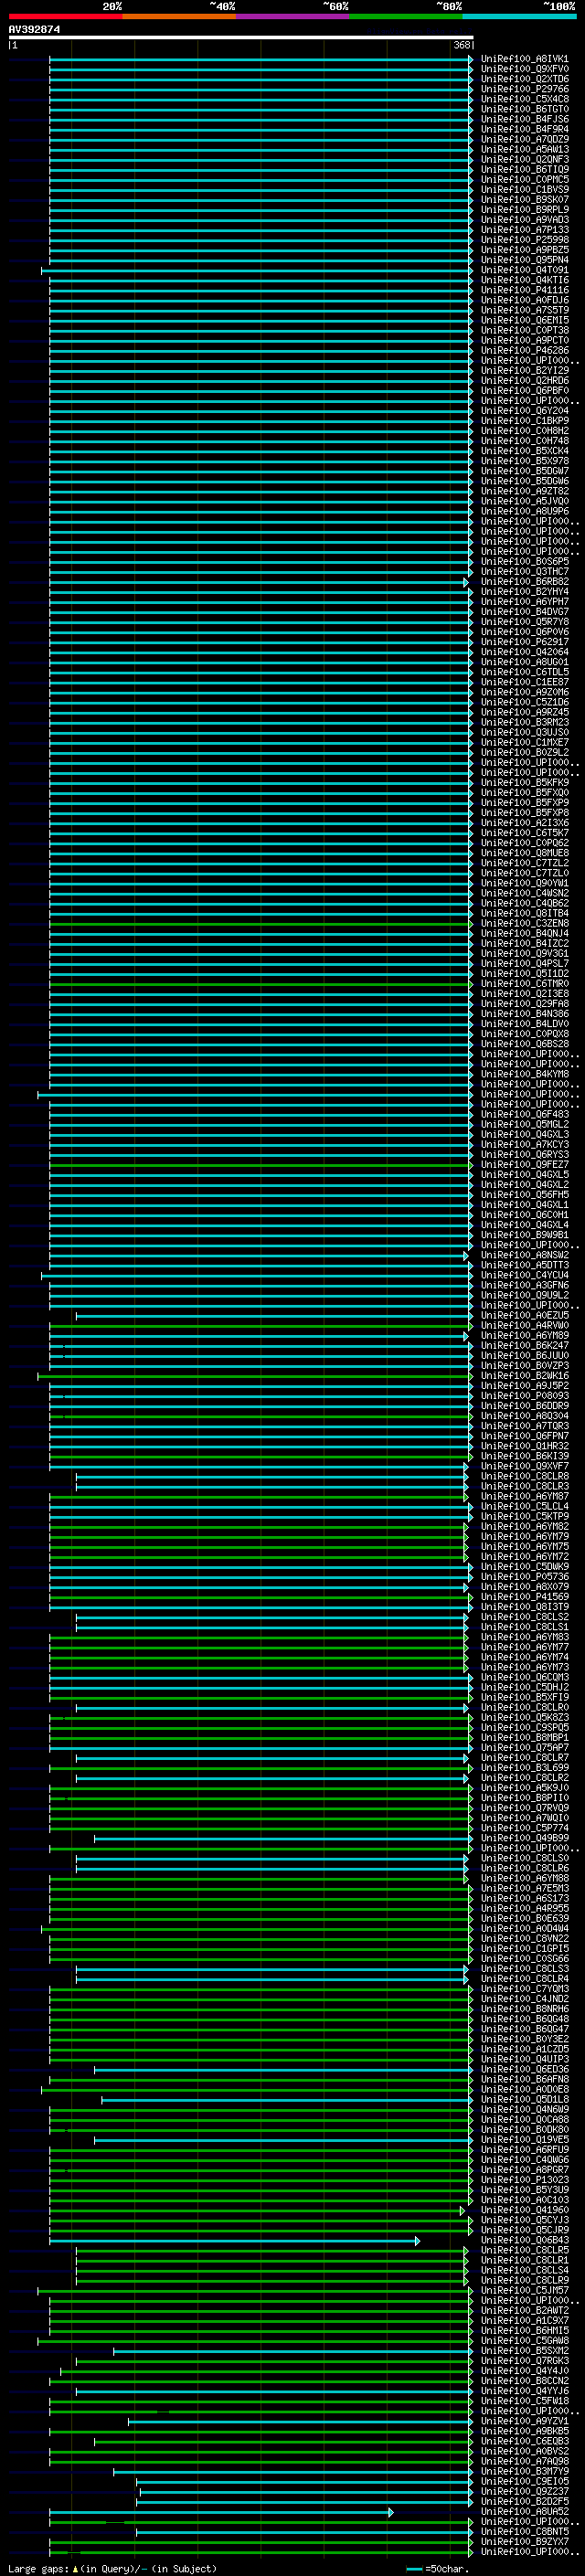585x2576 pixels.
Task: Select hit UniRef100_Q8ITB4
Action: point(524,913)
